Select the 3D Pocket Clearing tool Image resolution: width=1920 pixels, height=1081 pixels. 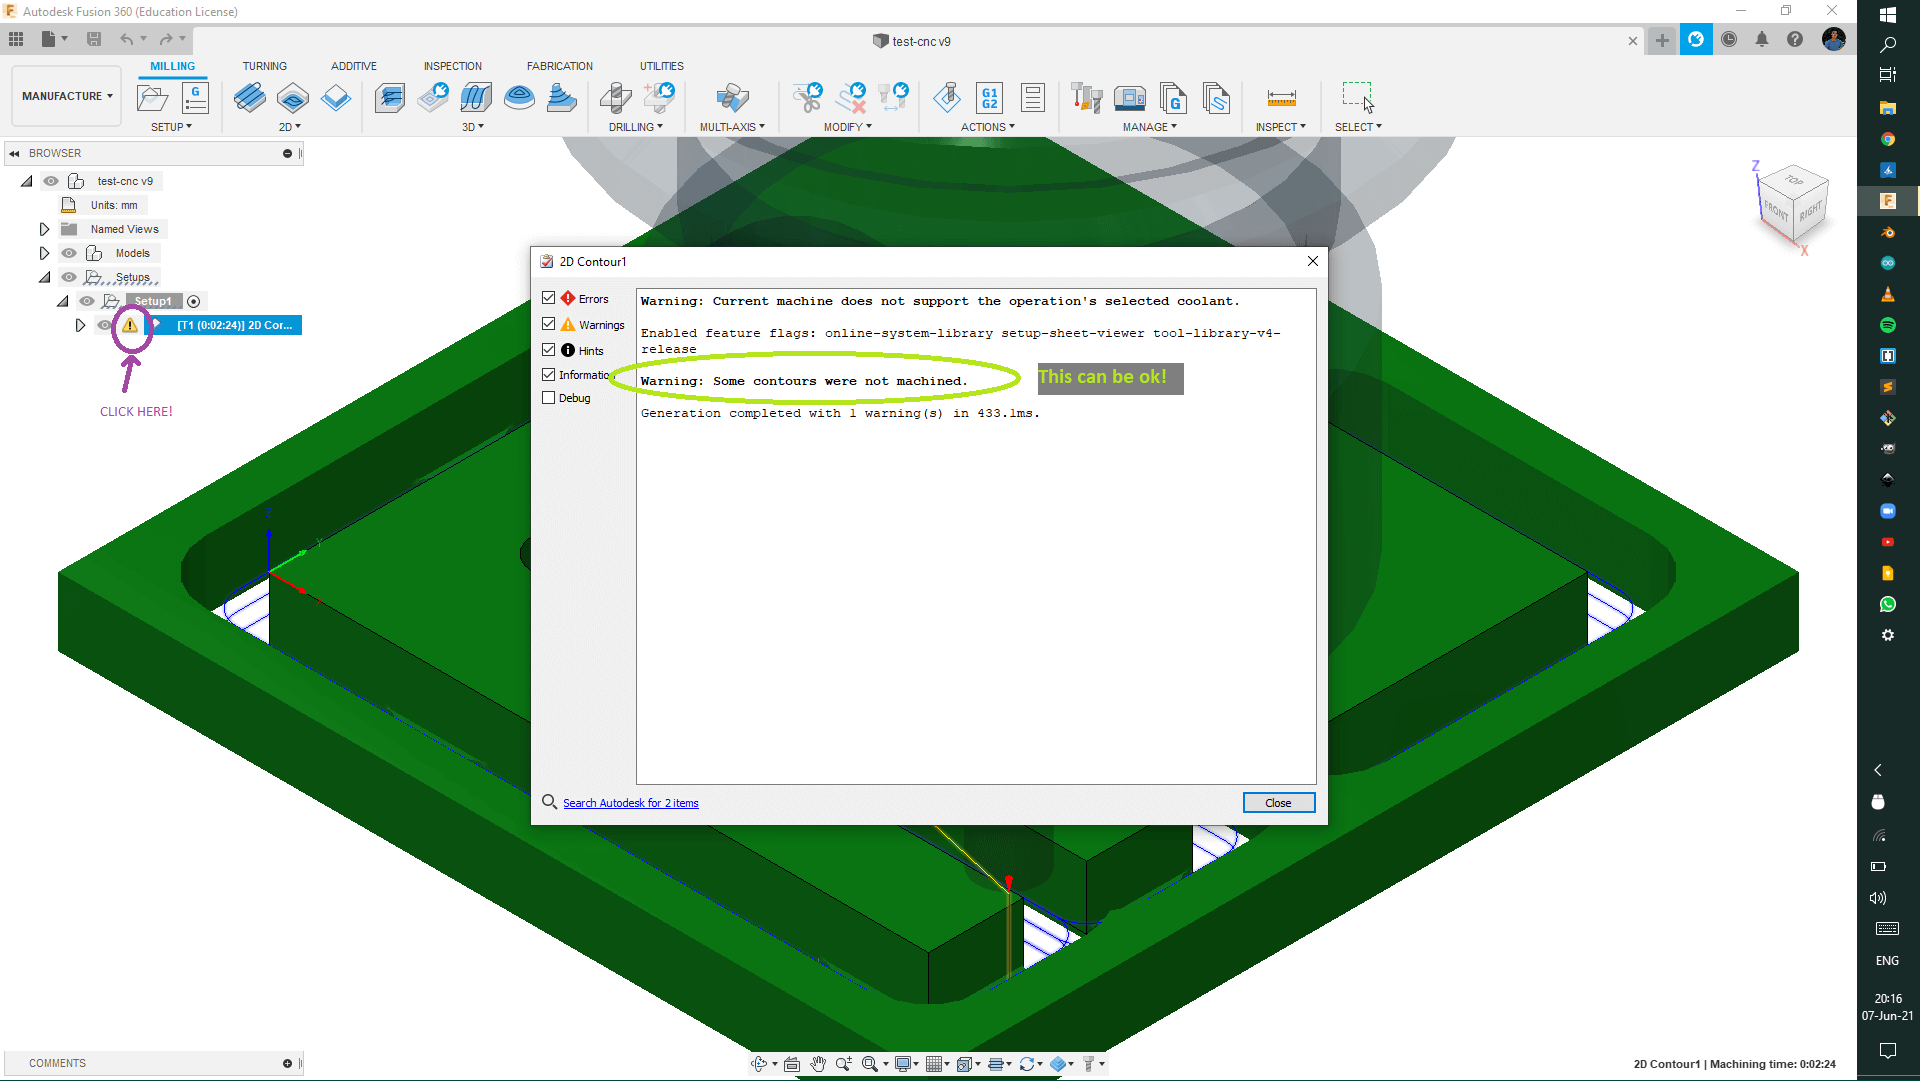tap(433, 98)
